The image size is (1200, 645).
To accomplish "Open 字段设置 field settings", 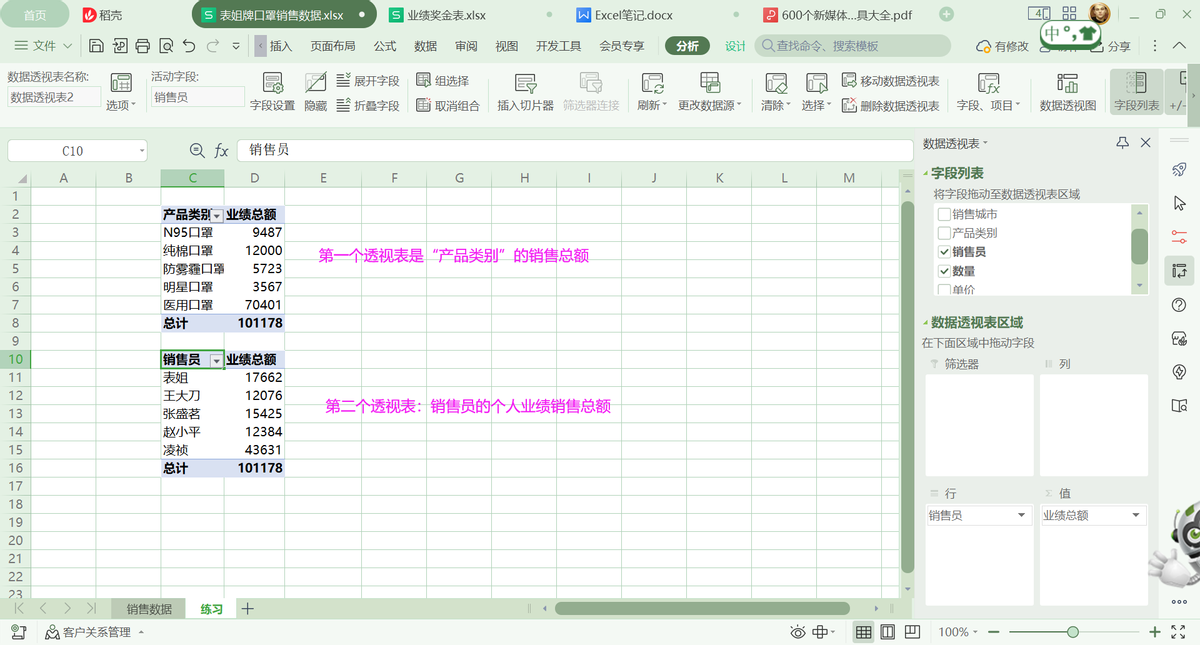I will pos(272,92).
